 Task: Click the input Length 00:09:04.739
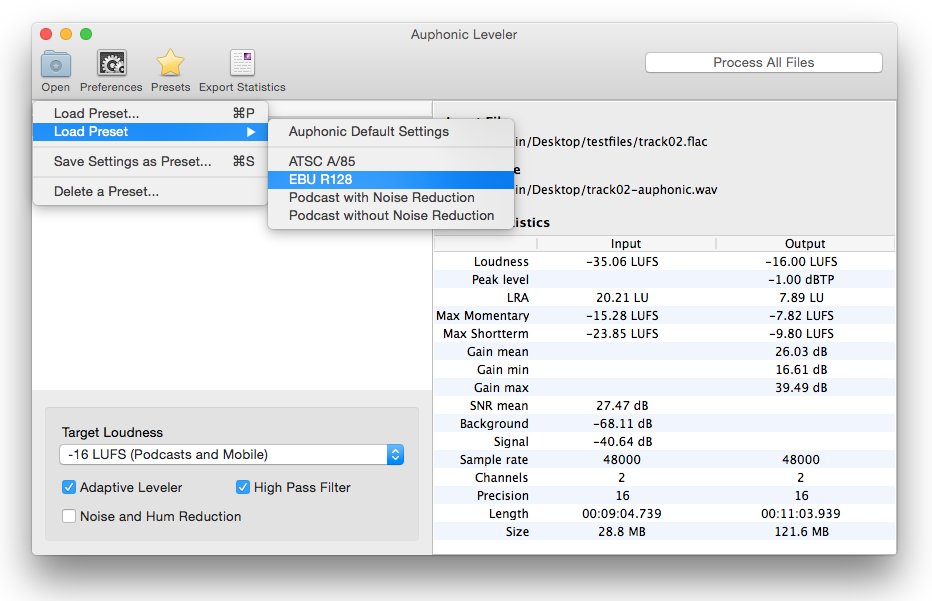click(622, 514)
